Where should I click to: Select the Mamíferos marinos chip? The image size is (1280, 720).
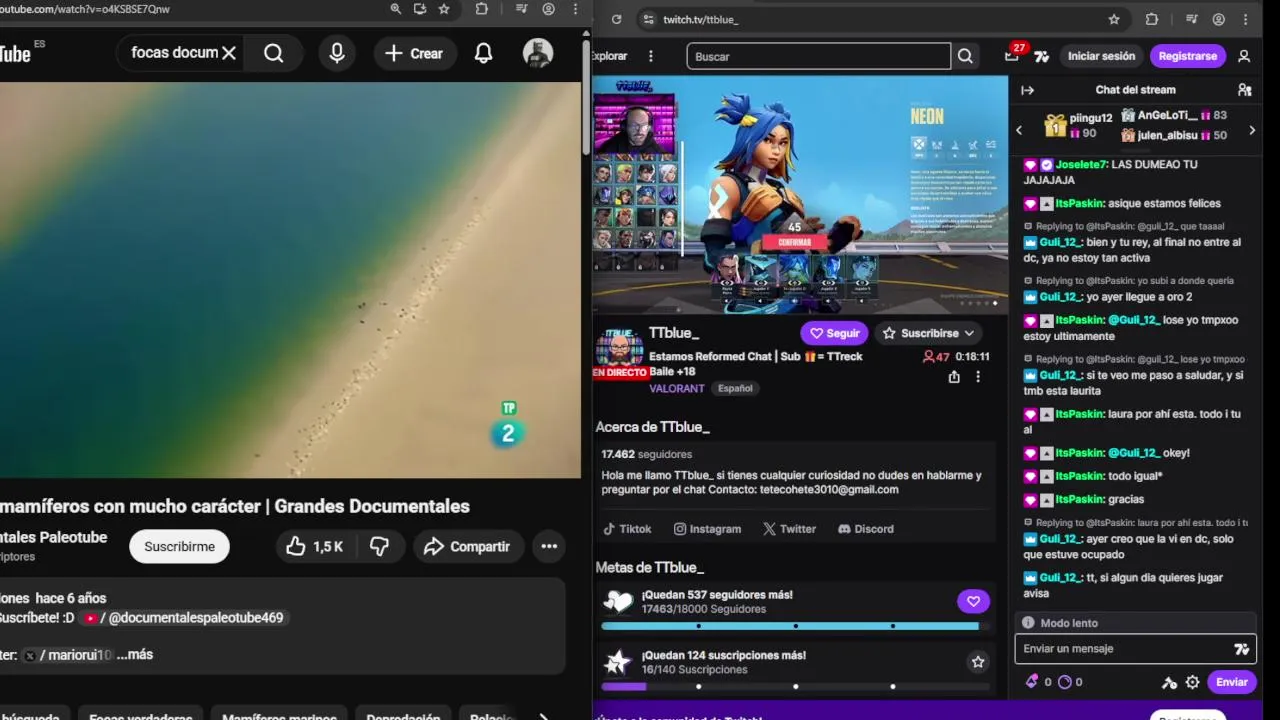point(279,714)
